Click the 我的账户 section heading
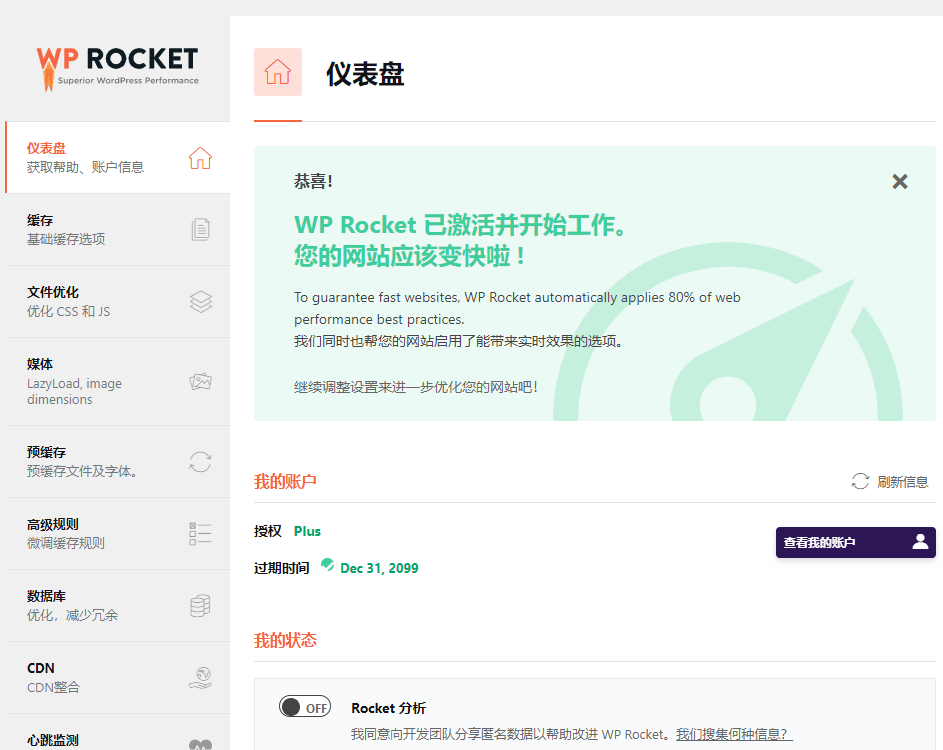This screenshot has width=943, height=750. point(285,482)
